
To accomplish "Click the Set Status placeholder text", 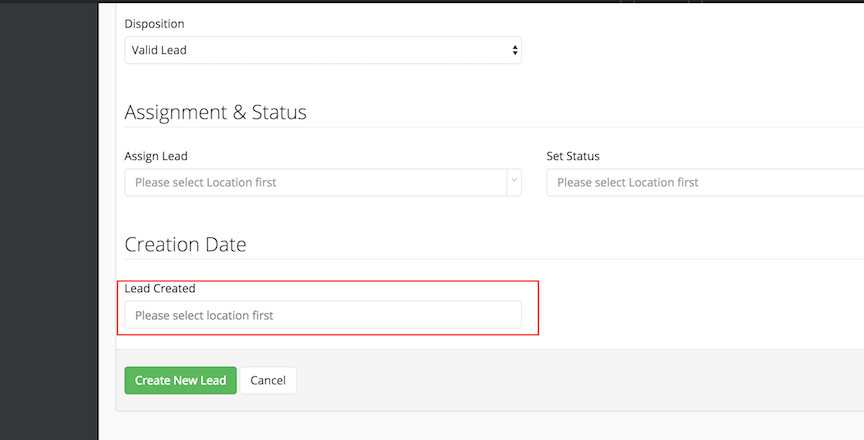I will click(627, 182).
